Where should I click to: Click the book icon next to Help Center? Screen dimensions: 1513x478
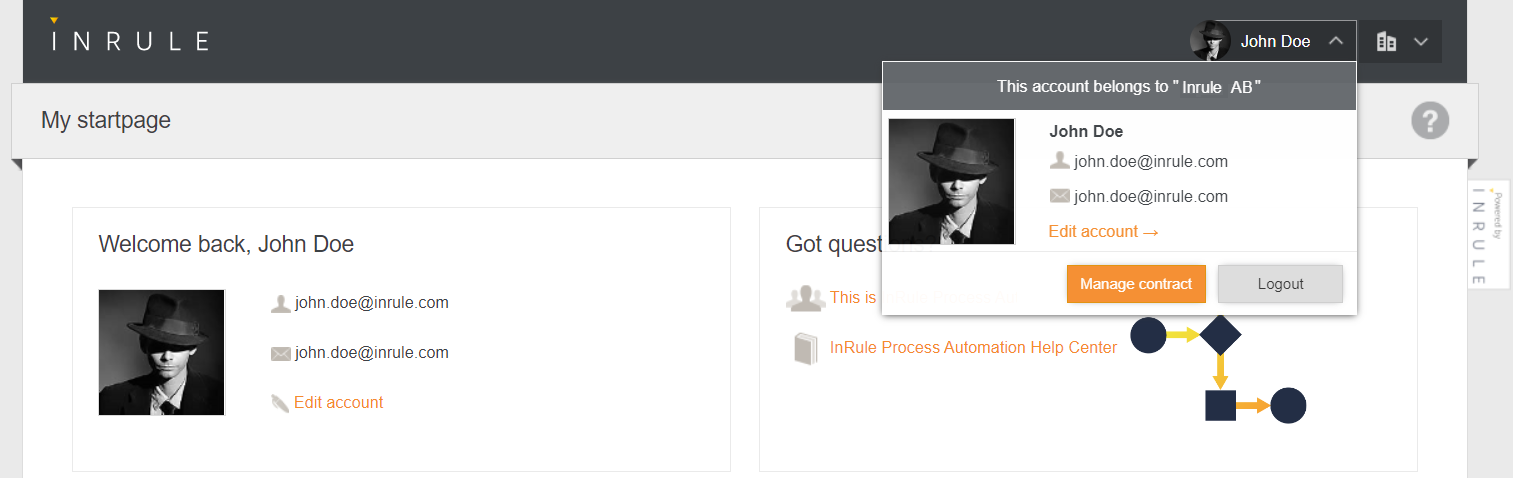click(x=805, y=348)
